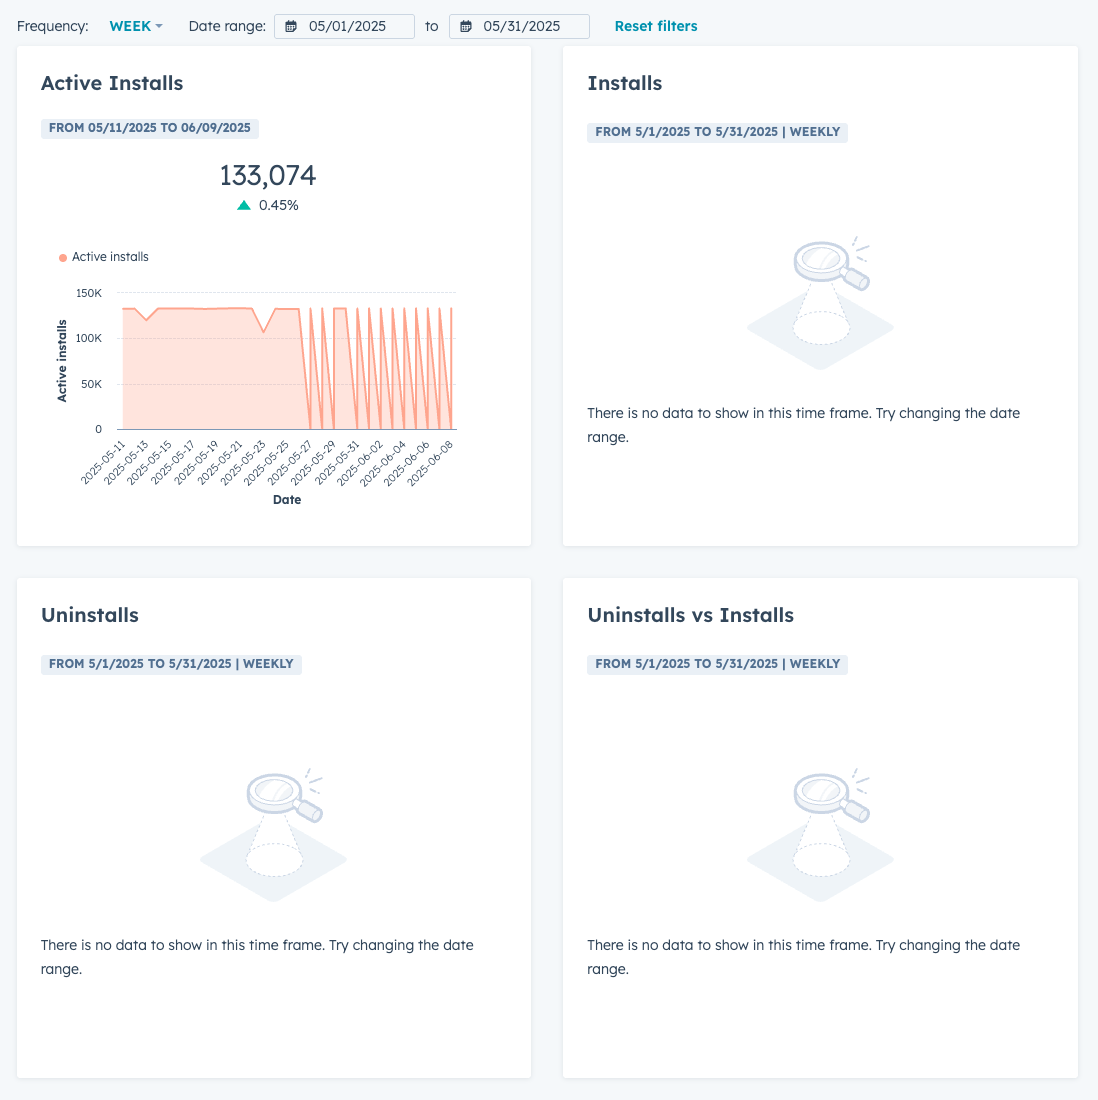Click the Uninstalls vs Installs date badge
This screenshot has width=1098, height=1100.
click(x=717, y=664)
